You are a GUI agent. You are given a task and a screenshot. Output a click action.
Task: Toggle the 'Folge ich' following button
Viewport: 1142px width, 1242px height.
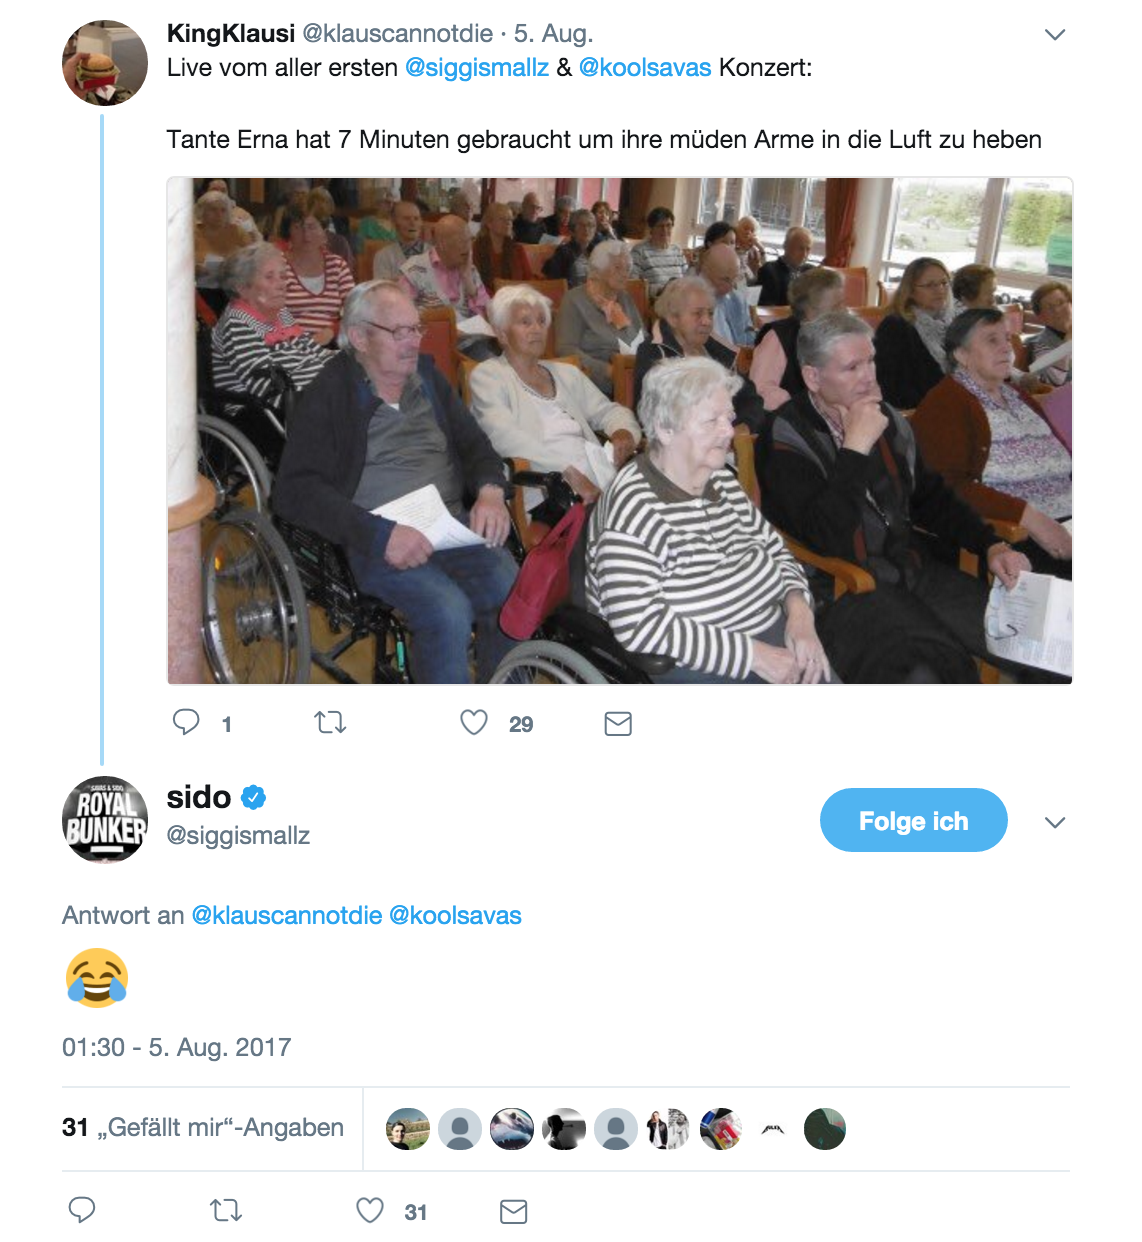click(x=914, y=820)
